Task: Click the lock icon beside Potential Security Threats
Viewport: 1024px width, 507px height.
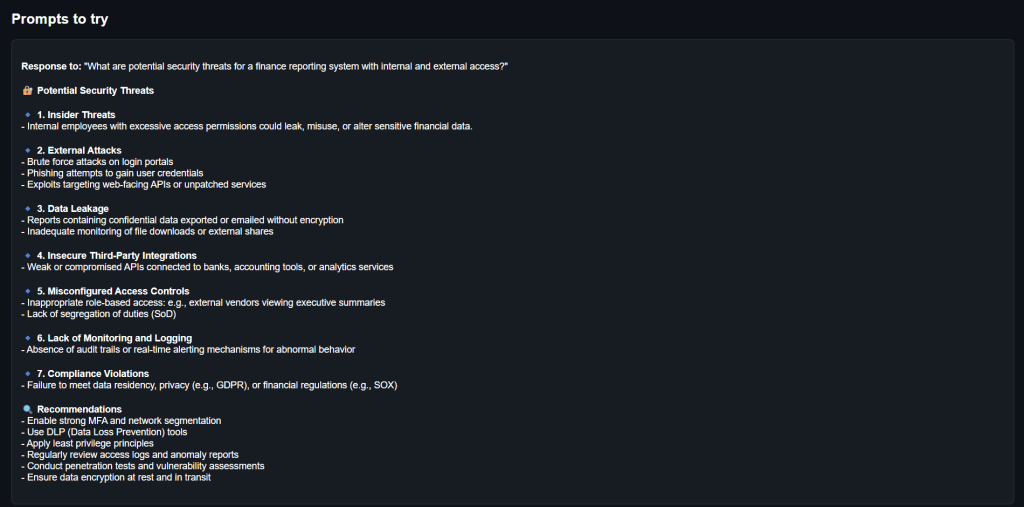Action: 27,90
